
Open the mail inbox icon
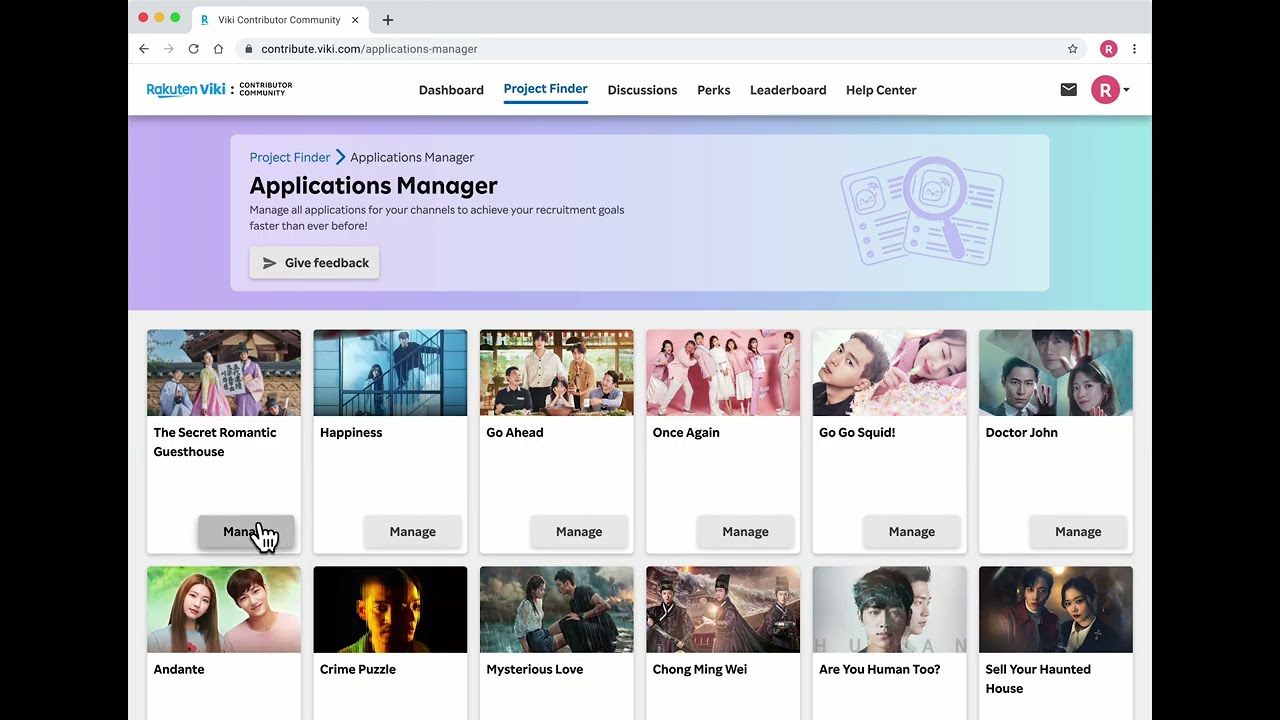coord(1069,90)
